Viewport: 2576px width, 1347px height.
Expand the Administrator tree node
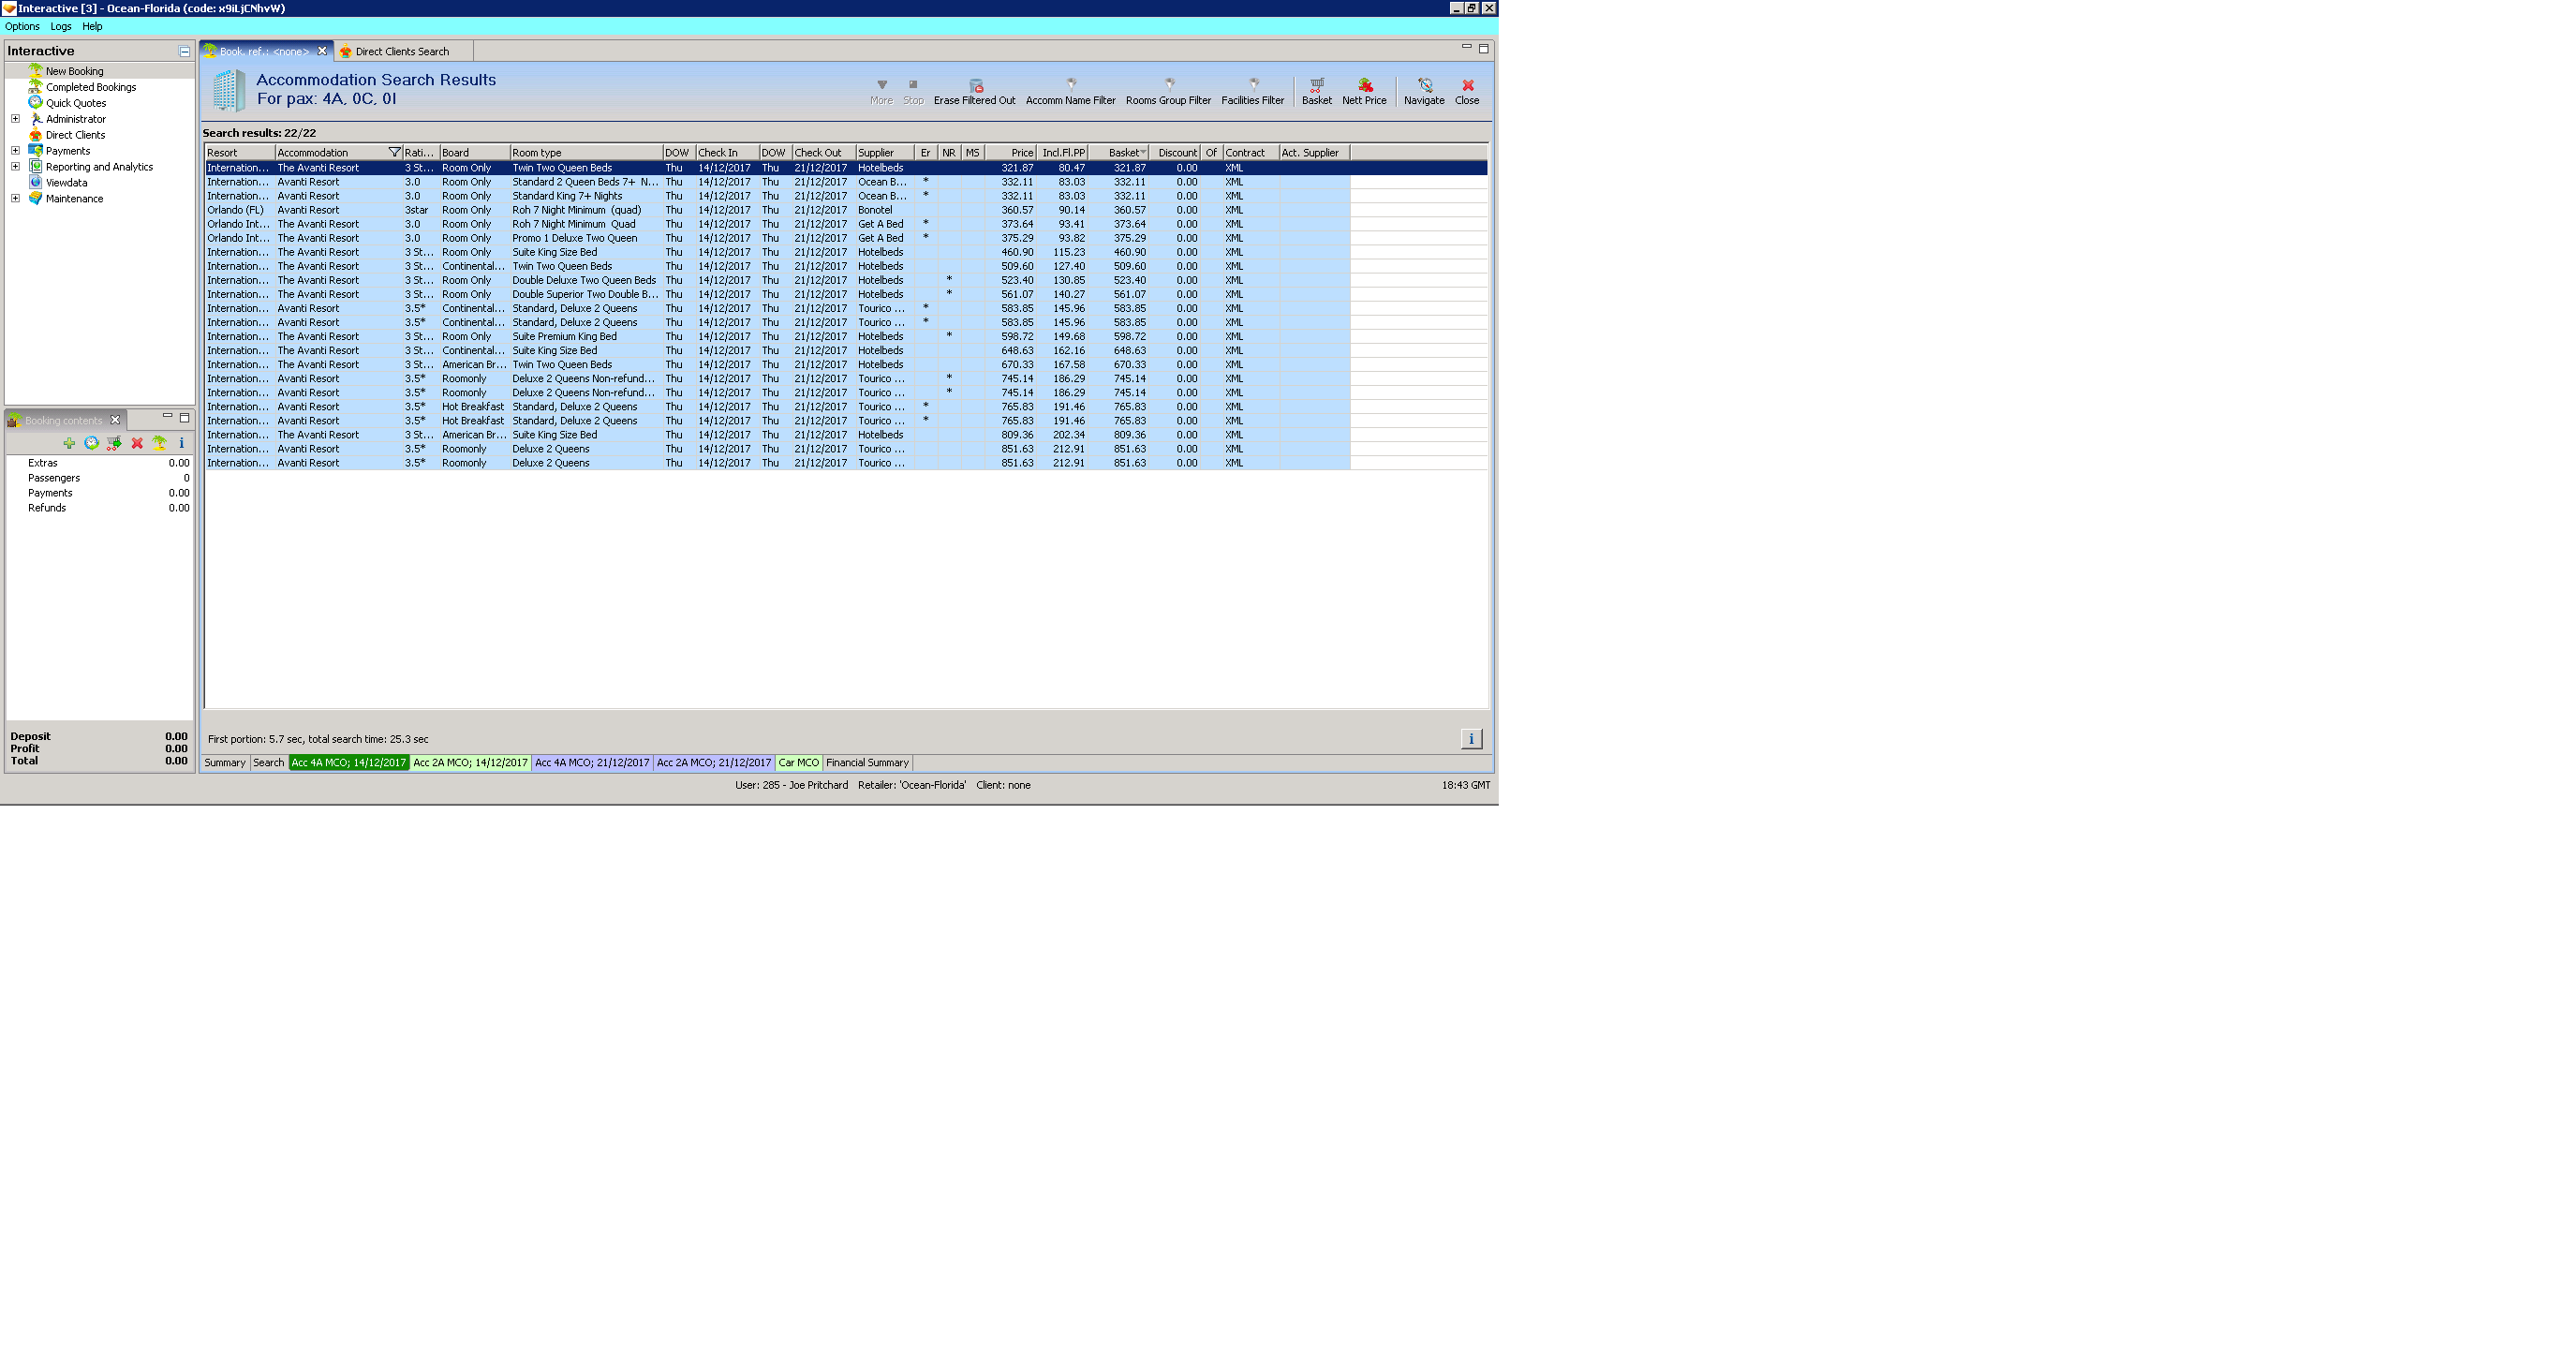16,119
